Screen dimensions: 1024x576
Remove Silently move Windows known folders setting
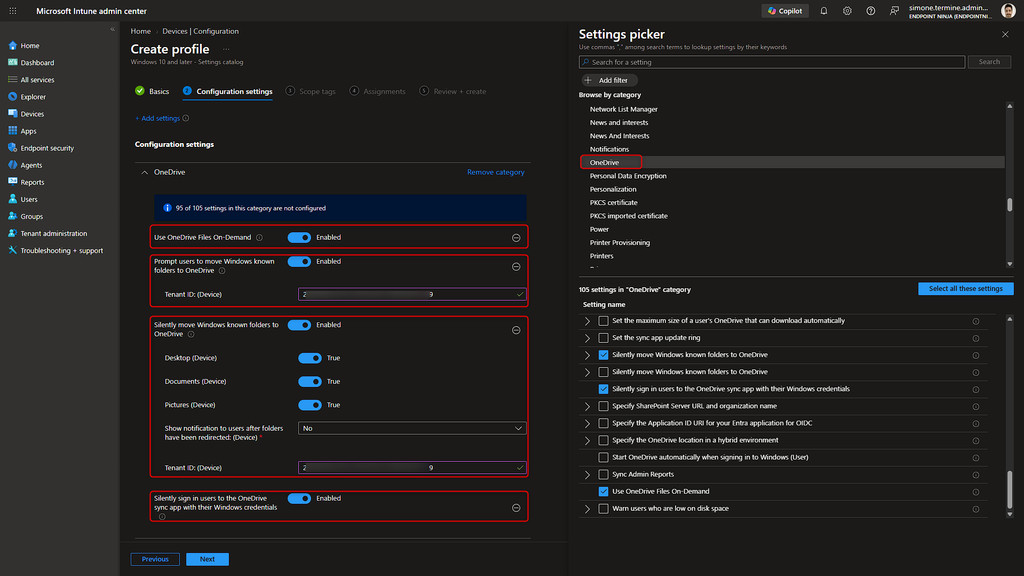click(516, 330)
